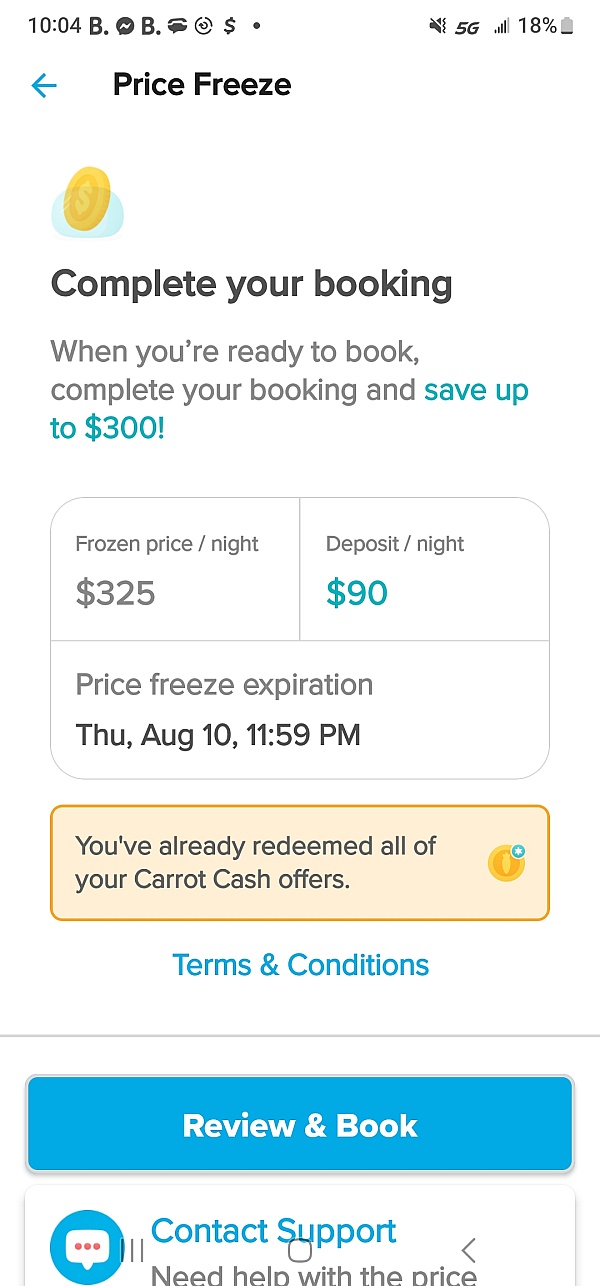Tap the golden coin illustration

88,200
